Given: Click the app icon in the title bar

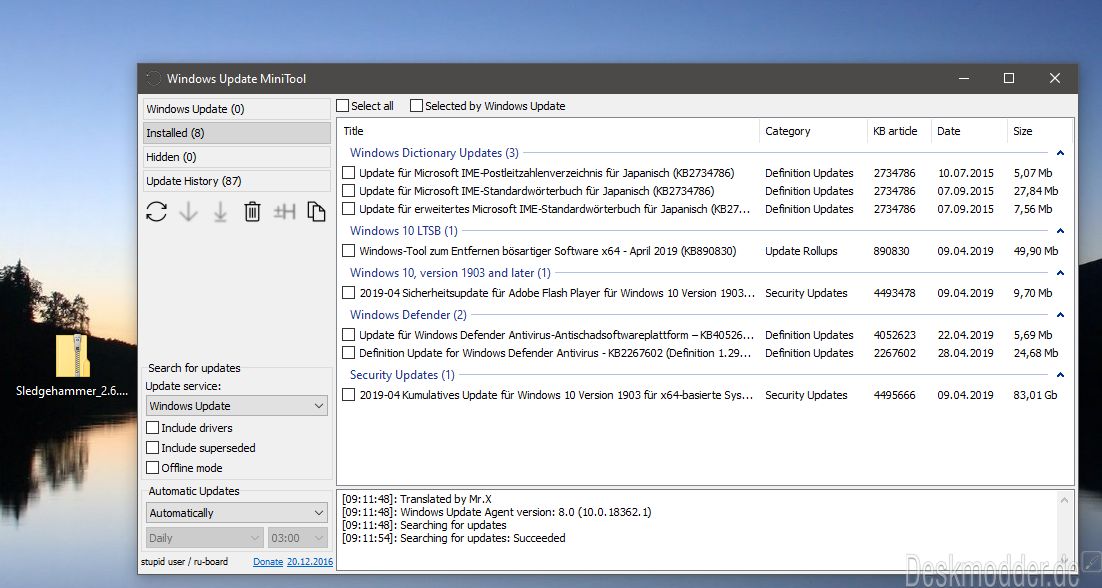Looking at the screenshot, I should pyautogui.click(x=153, y=79).
